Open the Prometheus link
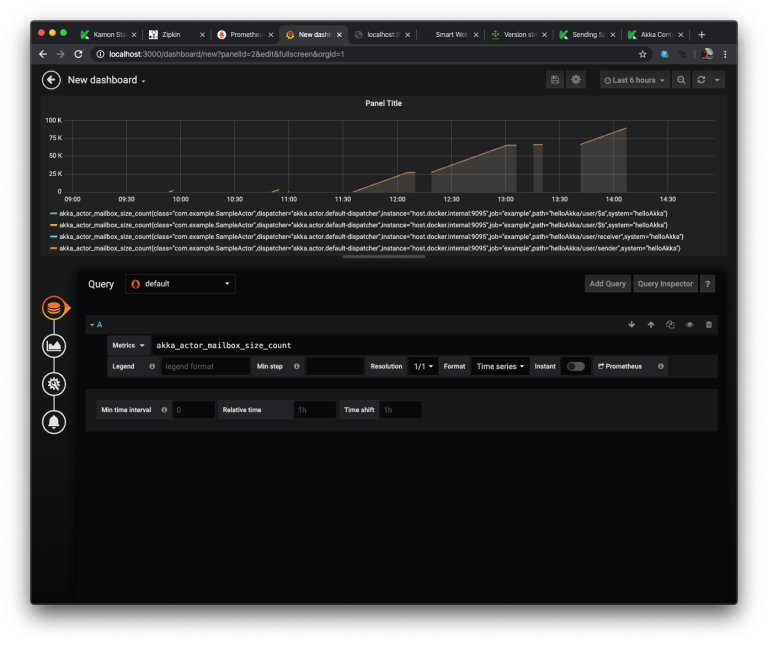Viewport: 768px width, 645px height. click(x=620, y=366)
